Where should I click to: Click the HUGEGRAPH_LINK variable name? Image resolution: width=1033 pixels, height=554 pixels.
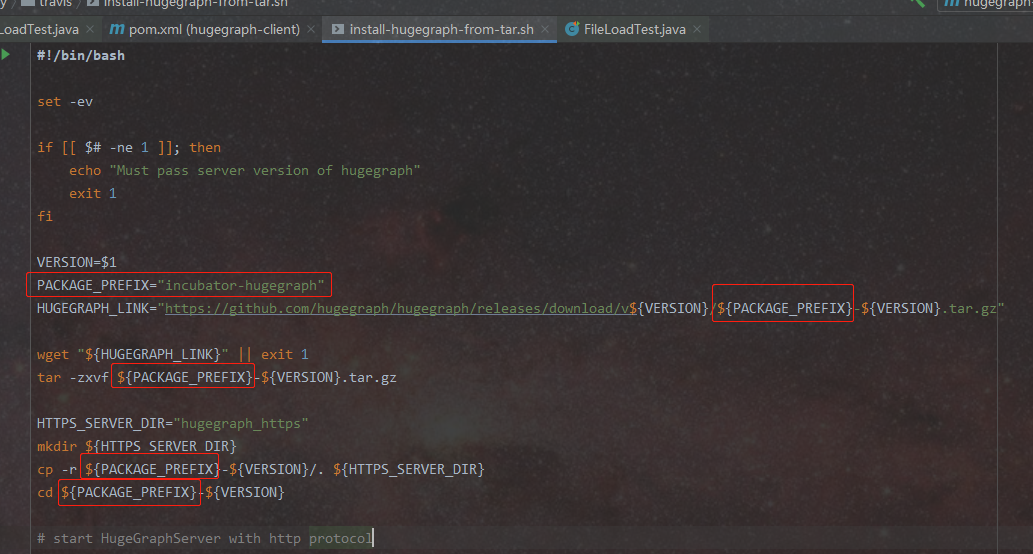(x=92, y=308)
